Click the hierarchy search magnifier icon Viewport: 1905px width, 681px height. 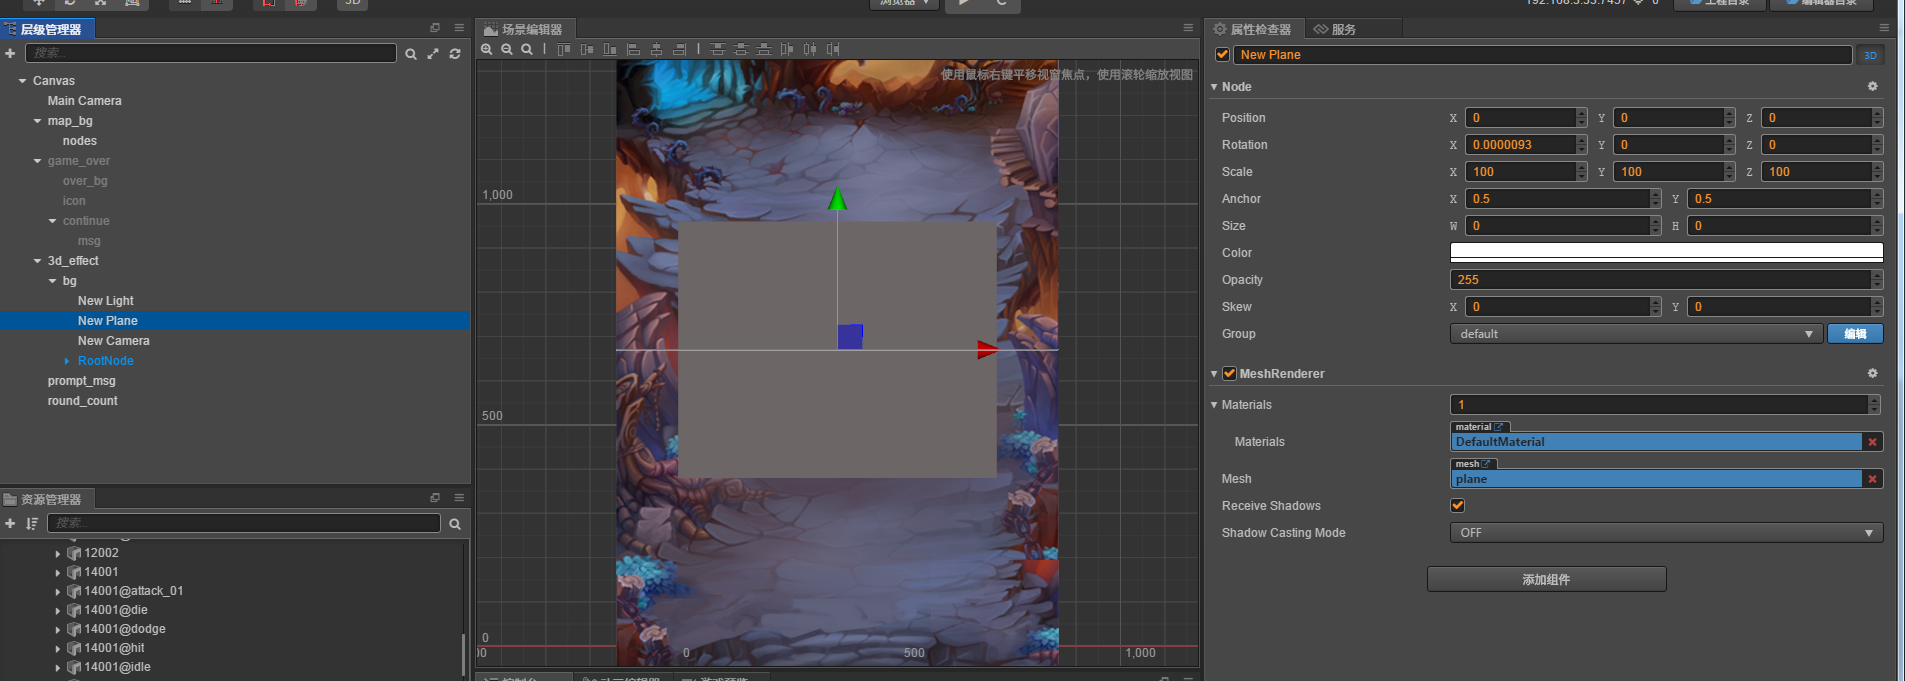click(x=411, y=54)
